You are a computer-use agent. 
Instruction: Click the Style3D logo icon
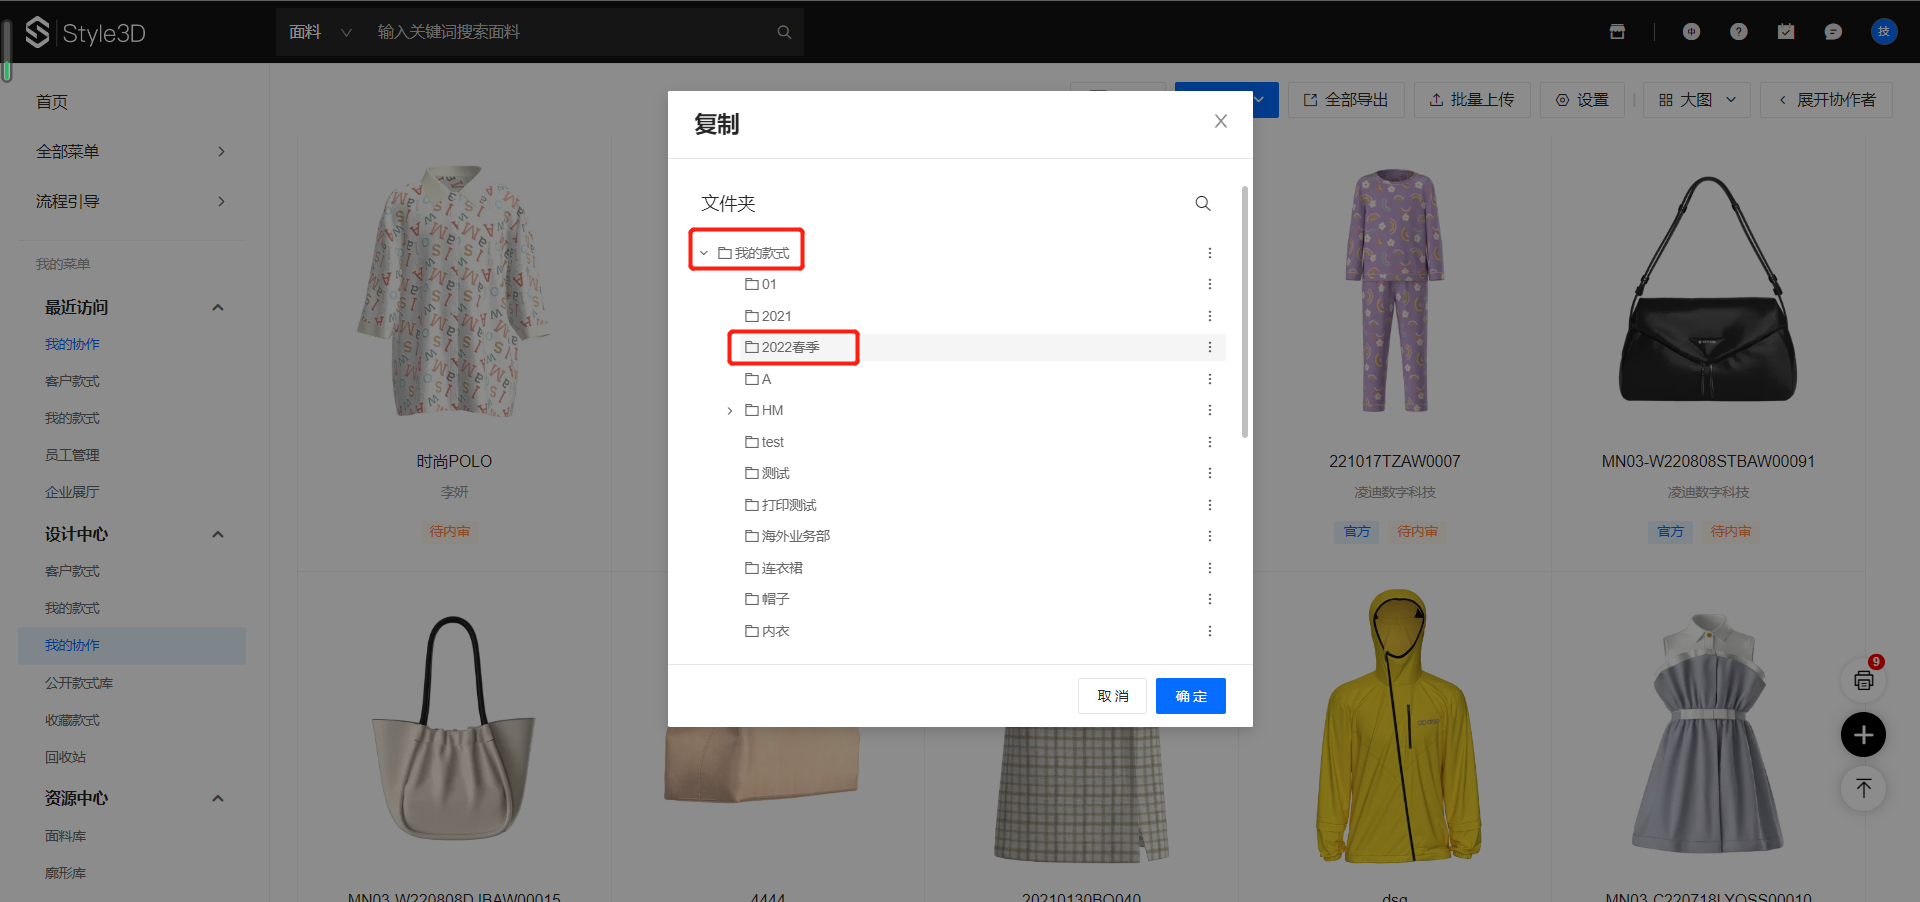[37, 32]
